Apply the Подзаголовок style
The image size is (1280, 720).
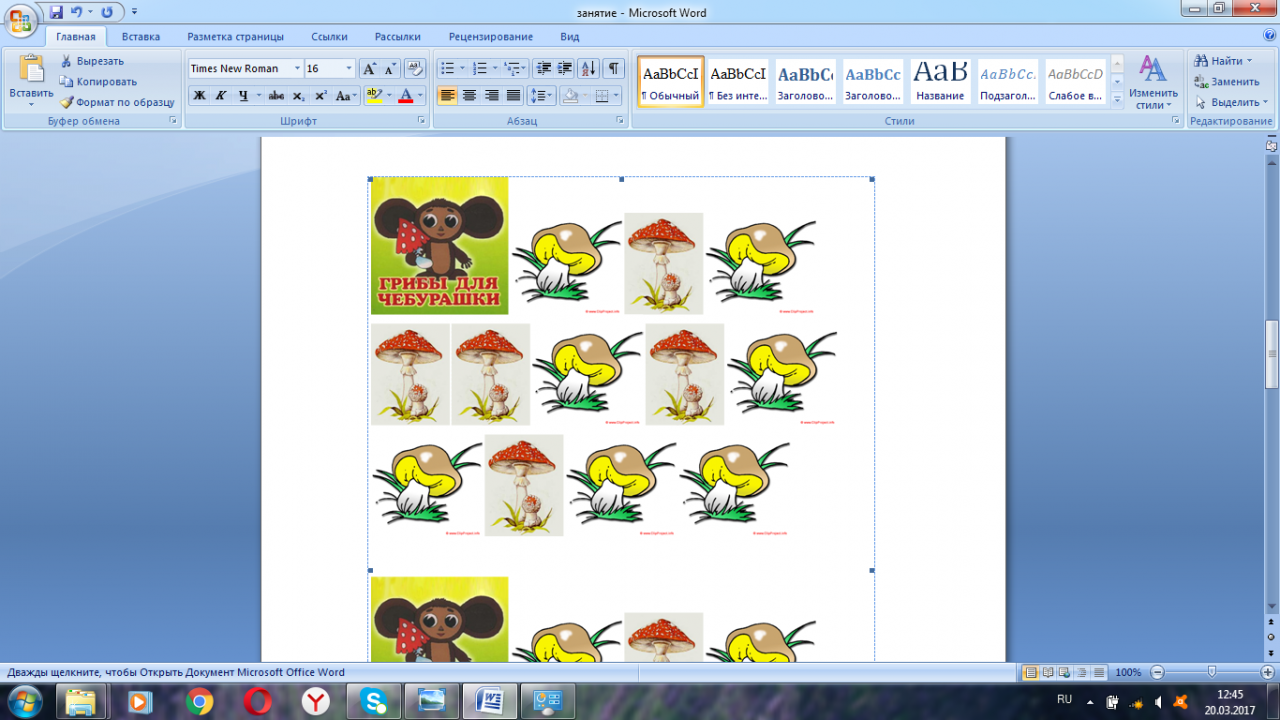click(x=1008, y=81)
